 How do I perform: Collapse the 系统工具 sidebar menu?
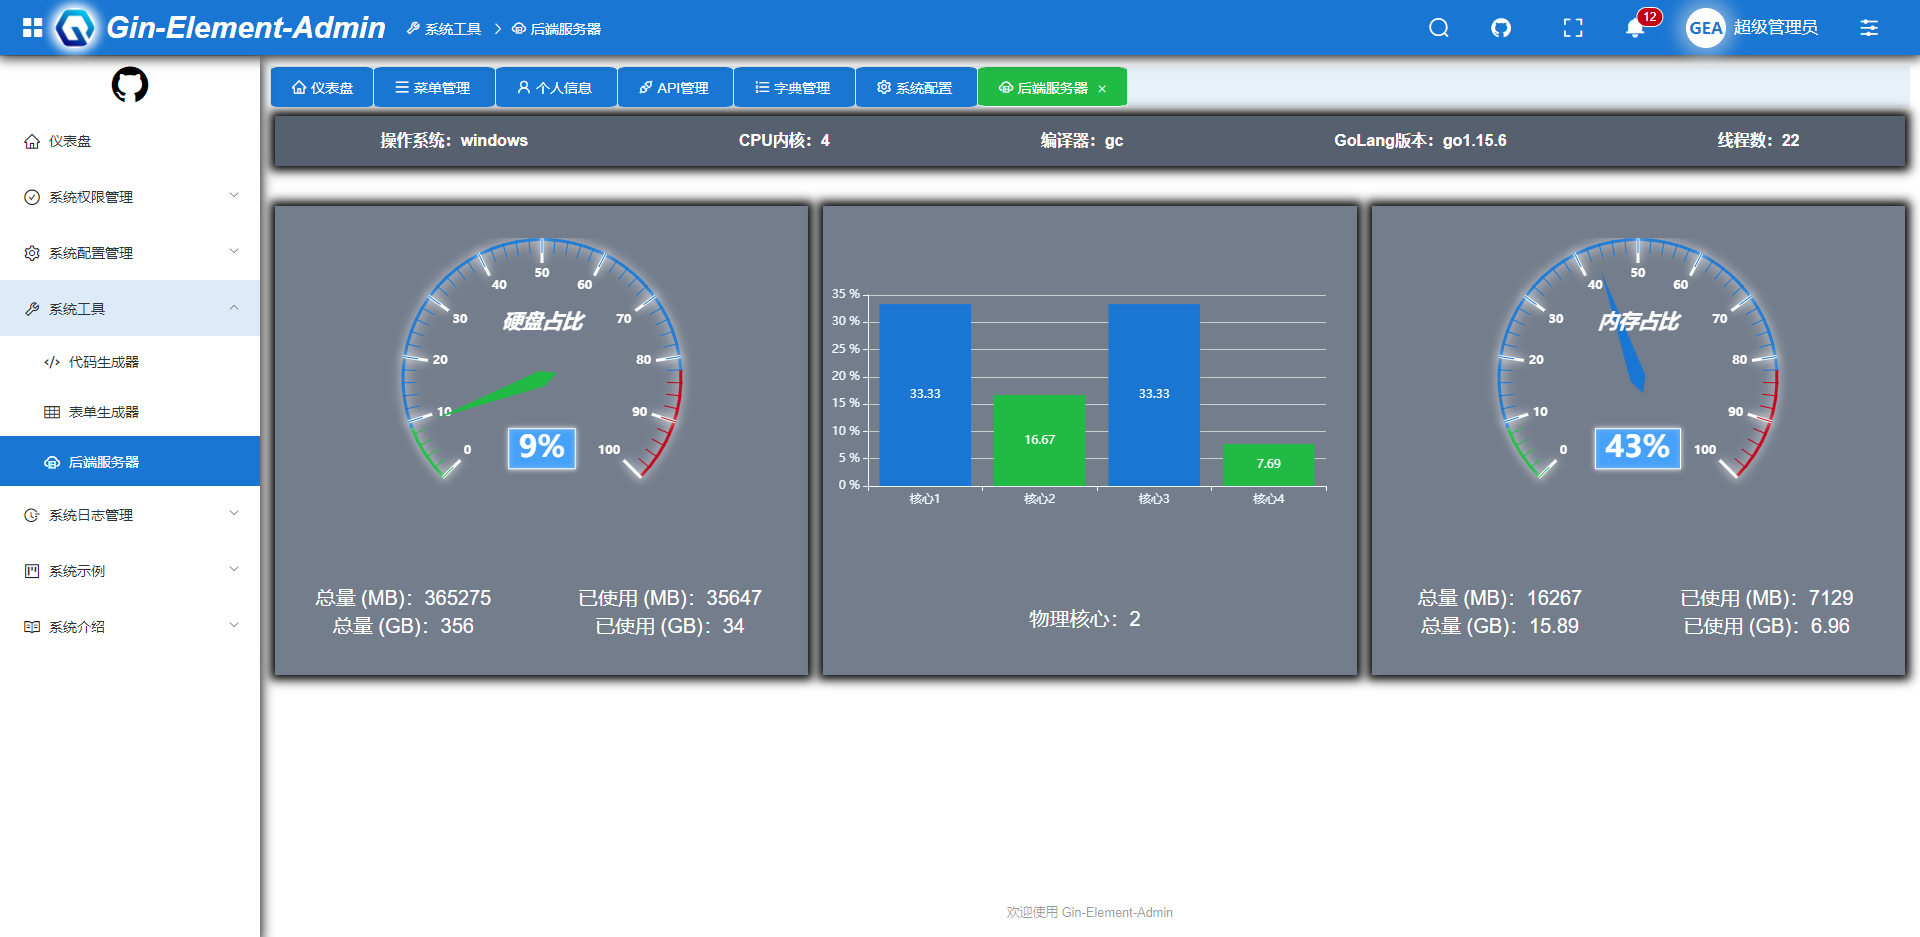coord(130,309)
